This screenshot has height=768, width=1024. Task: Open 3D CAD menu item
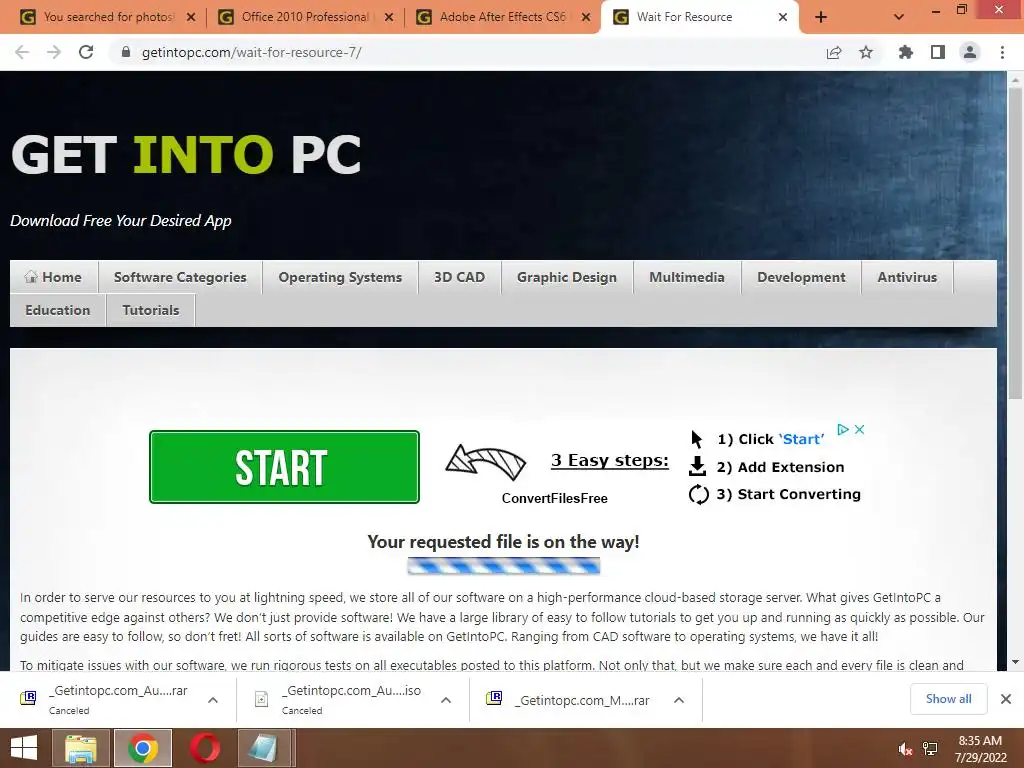(x=460, y=277)
